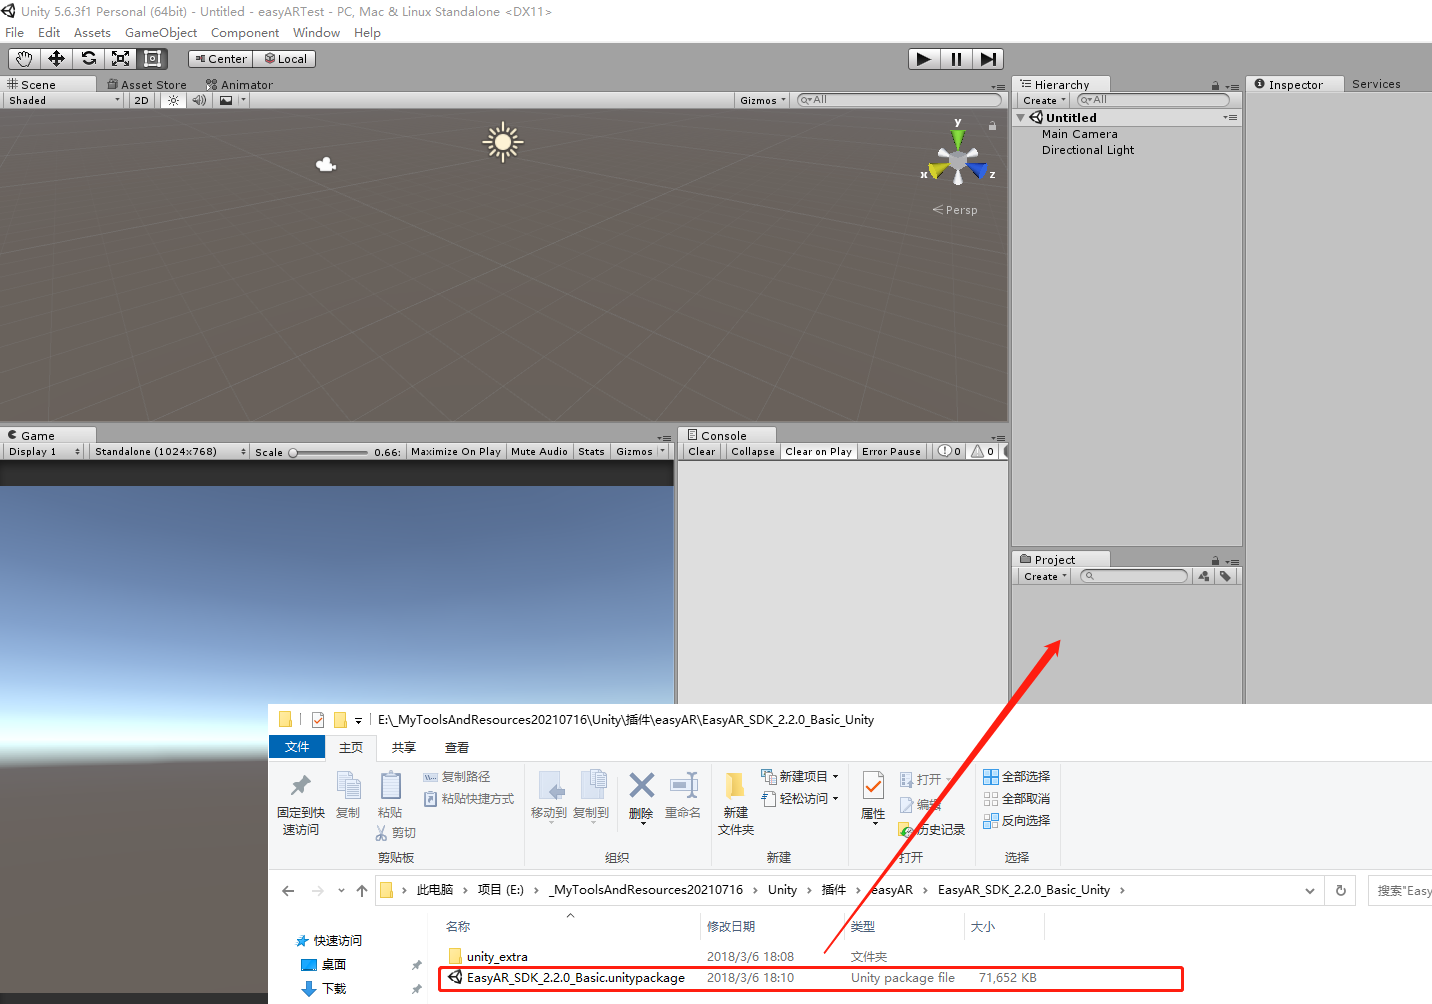Toggle Error Pause in the Console

[x=890, y=451]
